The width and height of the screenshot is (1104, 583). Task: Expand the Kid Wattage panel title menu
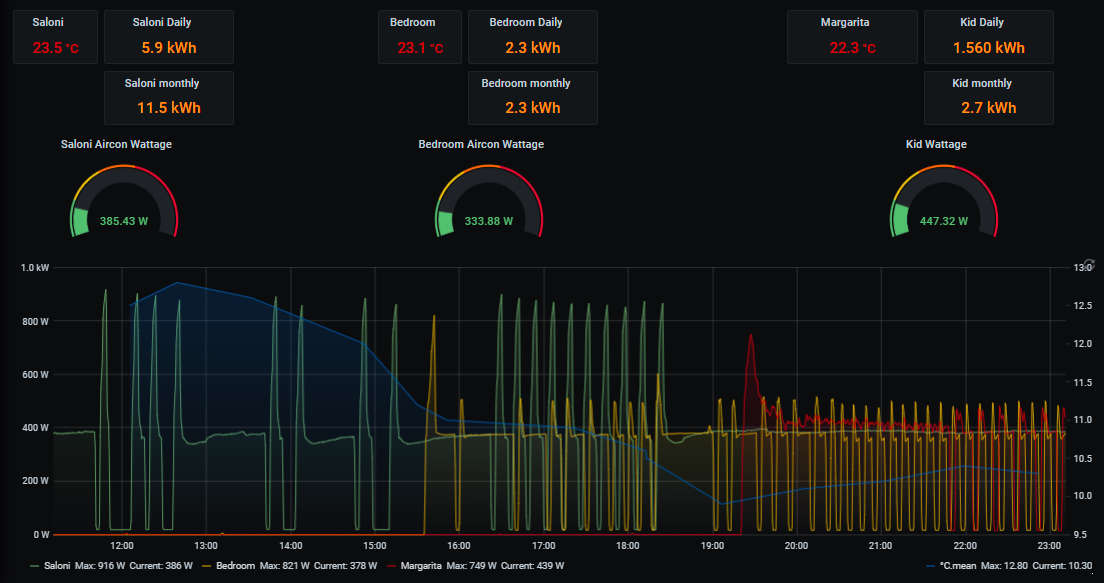[936, 144]
